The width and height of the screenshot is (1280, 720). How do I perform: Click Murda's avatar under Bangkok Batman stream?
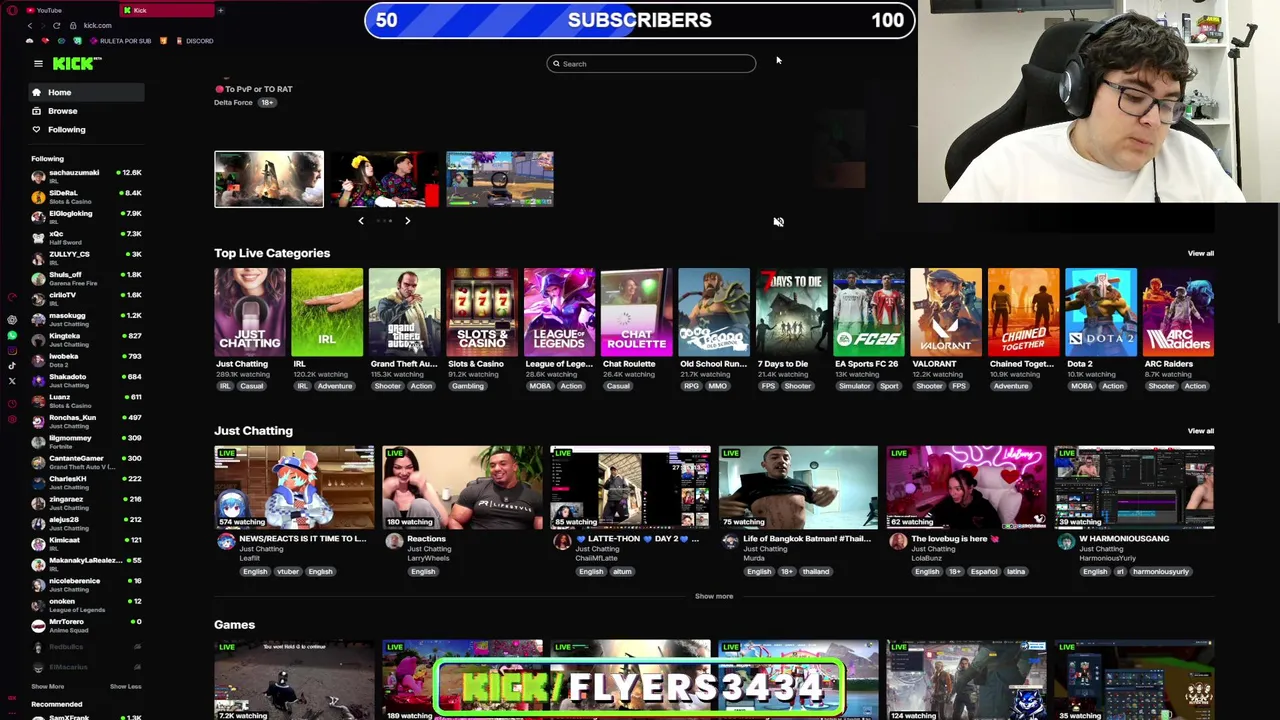click(730, 542)
